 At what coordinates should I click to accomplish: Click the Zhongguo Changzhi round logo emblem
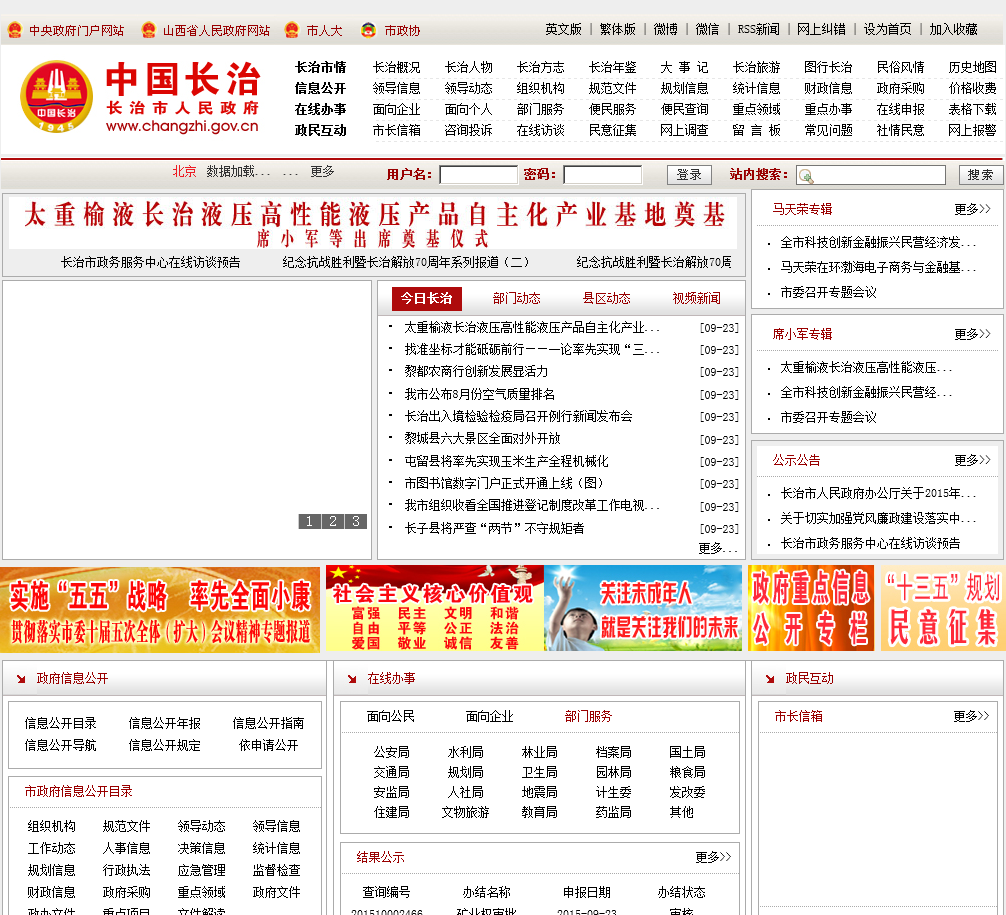coord(56,96)
